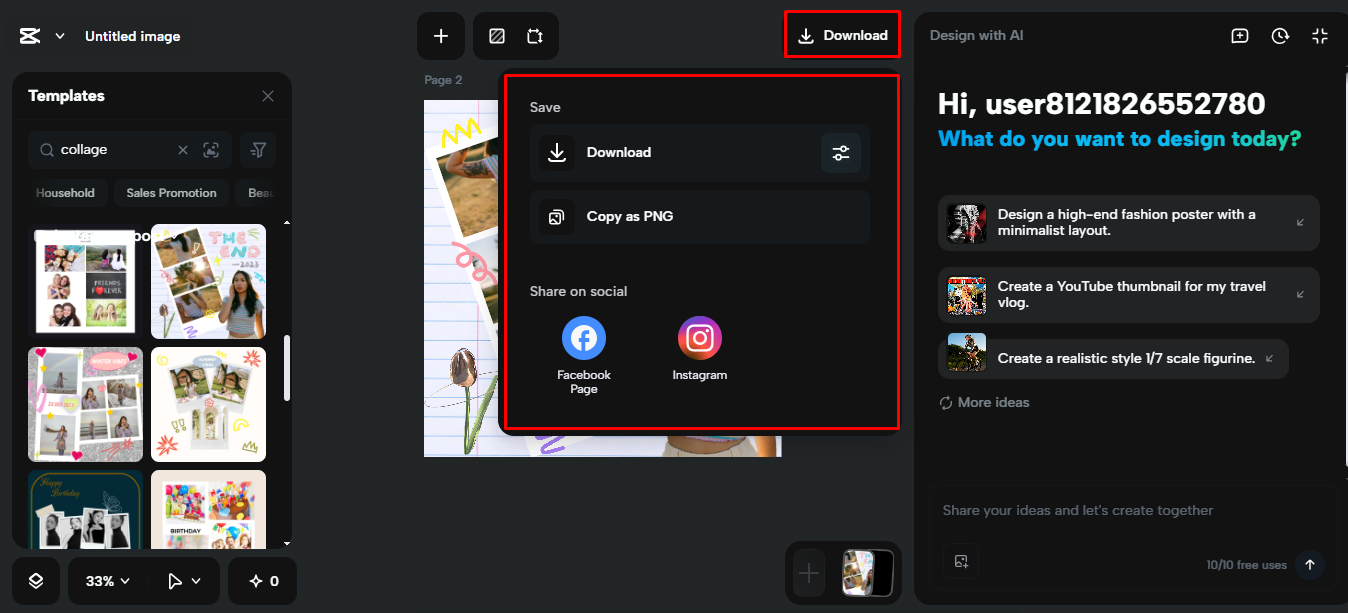Open the resize canvas tool
The image size is (1348, 613).
[536, 35]
